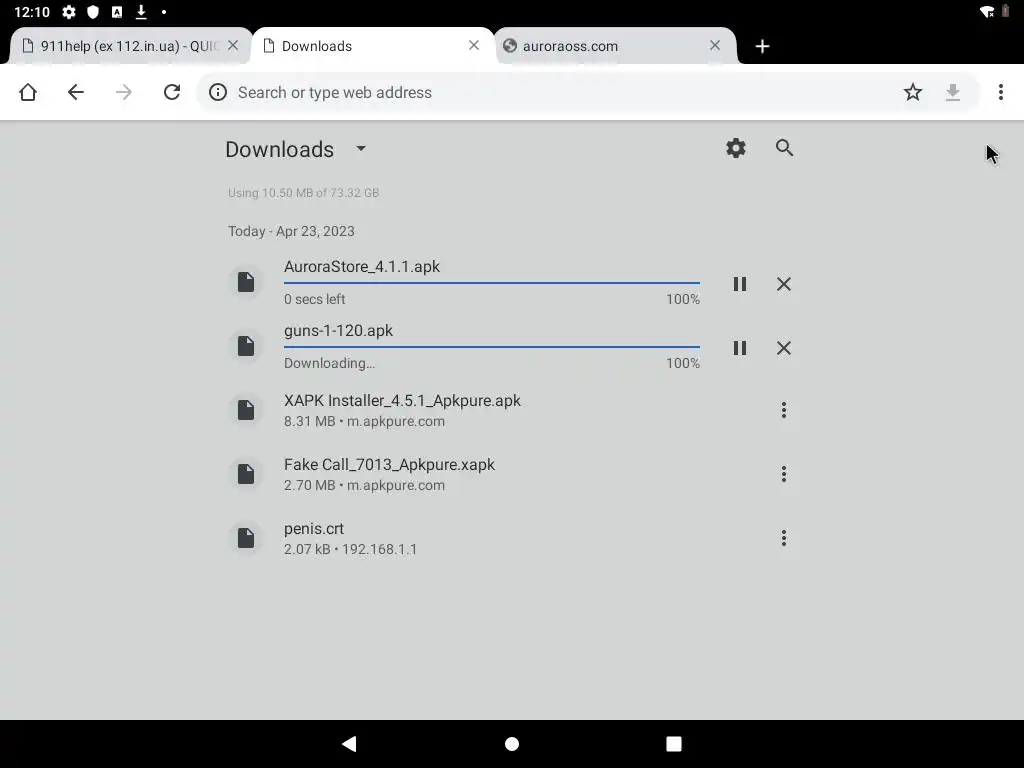Tap Android recent apps square button
The width and height of the screenshot is (1024, 768).
point(674,744)
